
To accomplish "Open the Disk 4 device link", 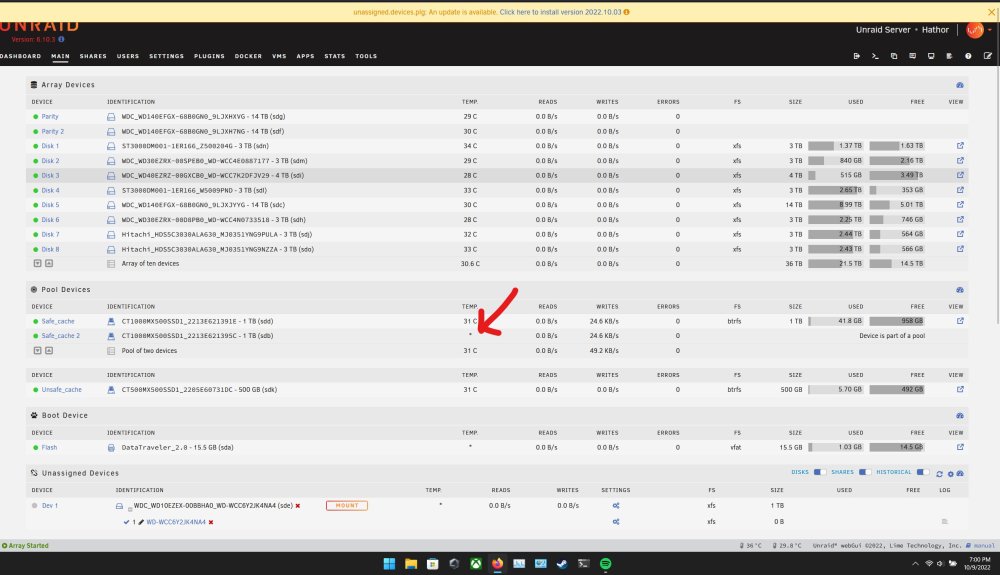I will (50, 190).
